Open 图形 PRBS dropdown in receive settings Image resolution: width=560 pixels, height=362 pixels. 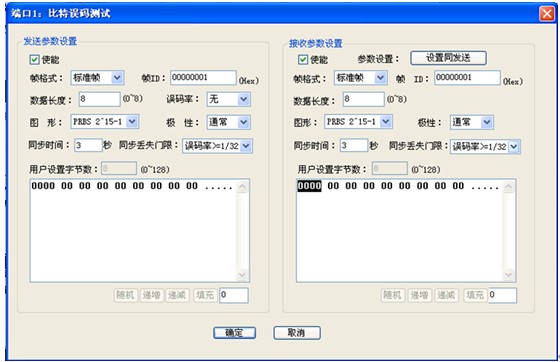click(358, 122)
